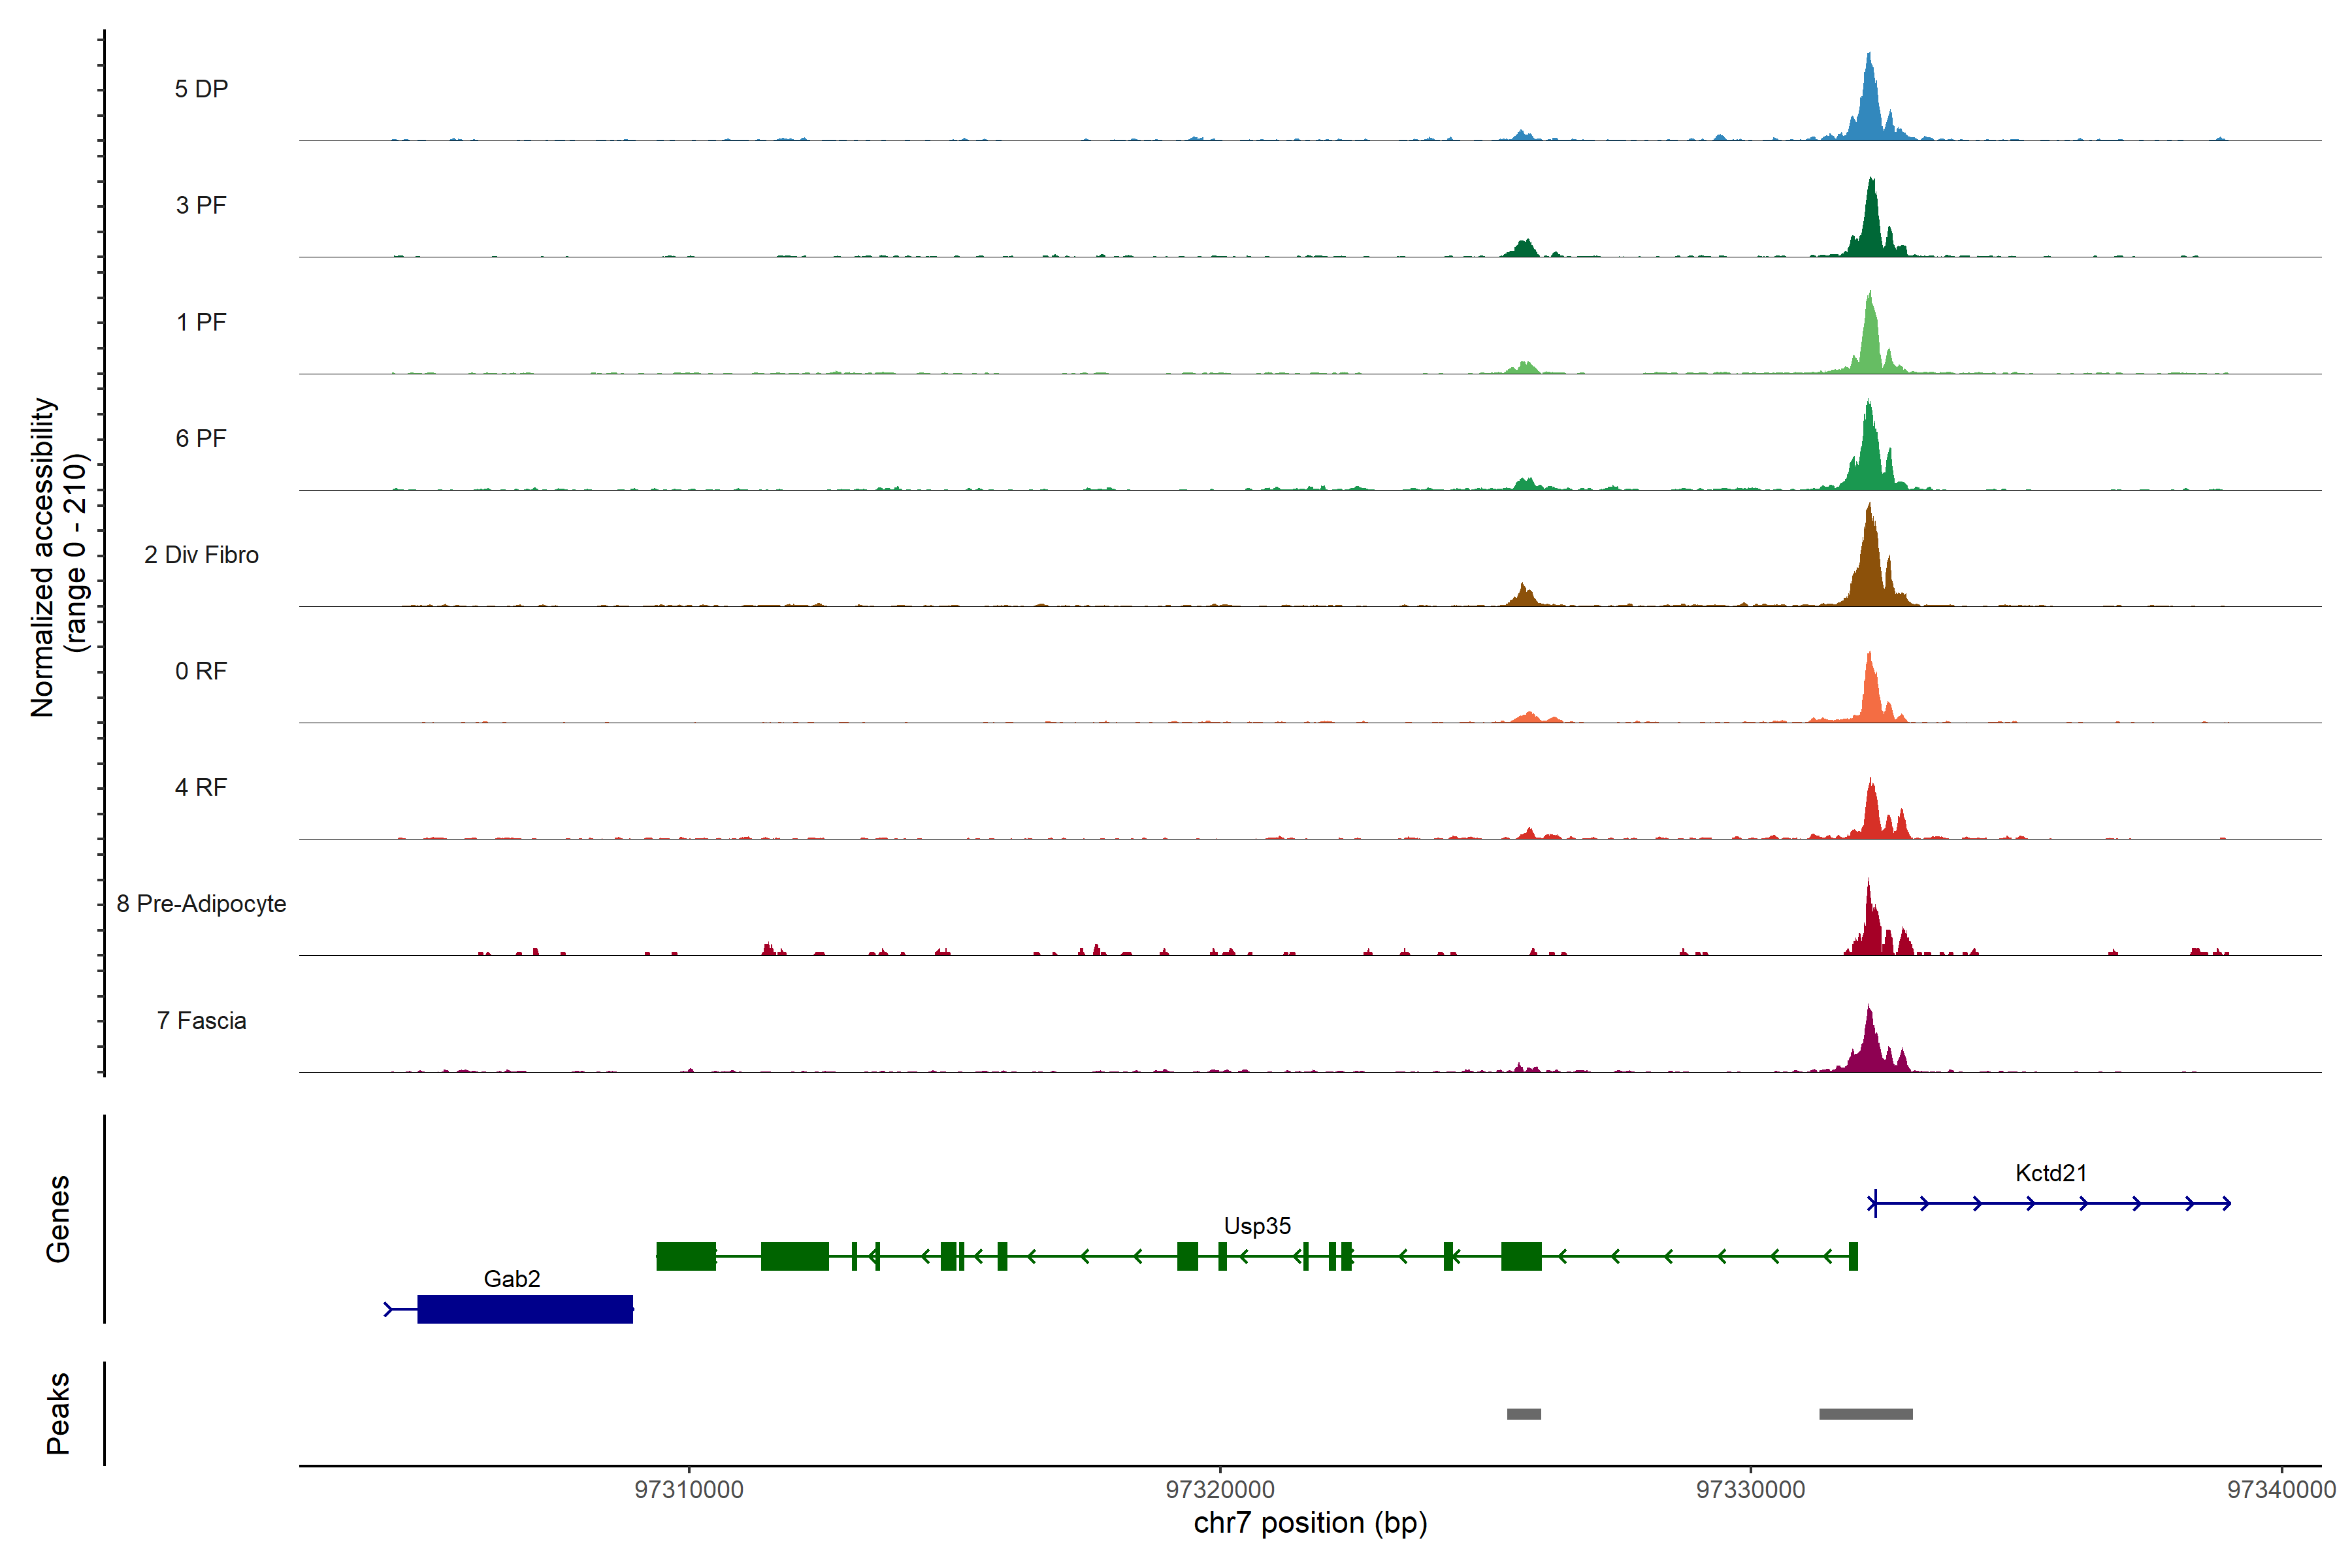Click the 7 Fascia track label
The height and width of the screenshot is (1568, 2352).
(201, 1021)
